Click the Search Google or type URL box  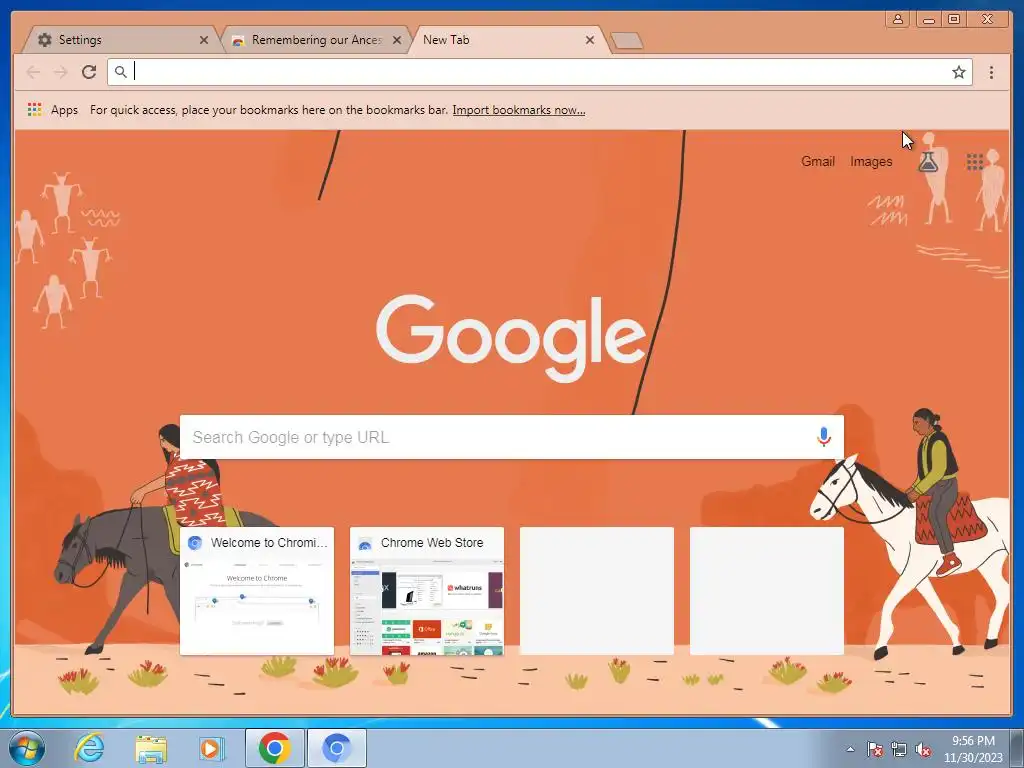pyautogui.click(x=511, y=437)
